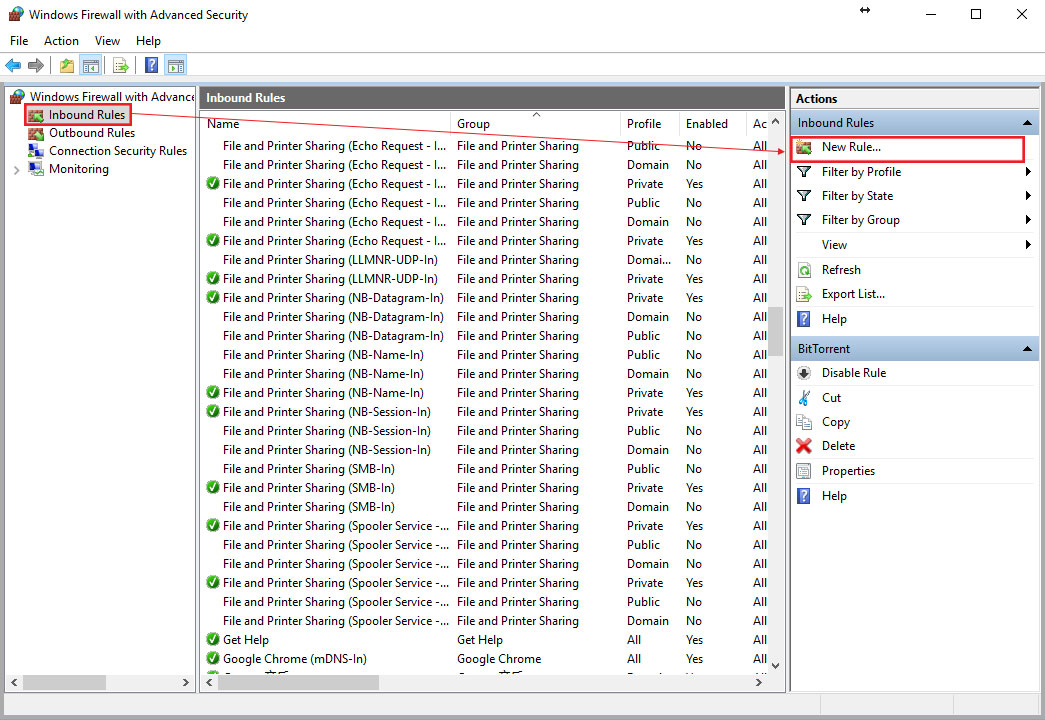The height and width of the screenshot is (720, 1045).
Task: Click the Monitoring tree icon
Action: point(36,169)
